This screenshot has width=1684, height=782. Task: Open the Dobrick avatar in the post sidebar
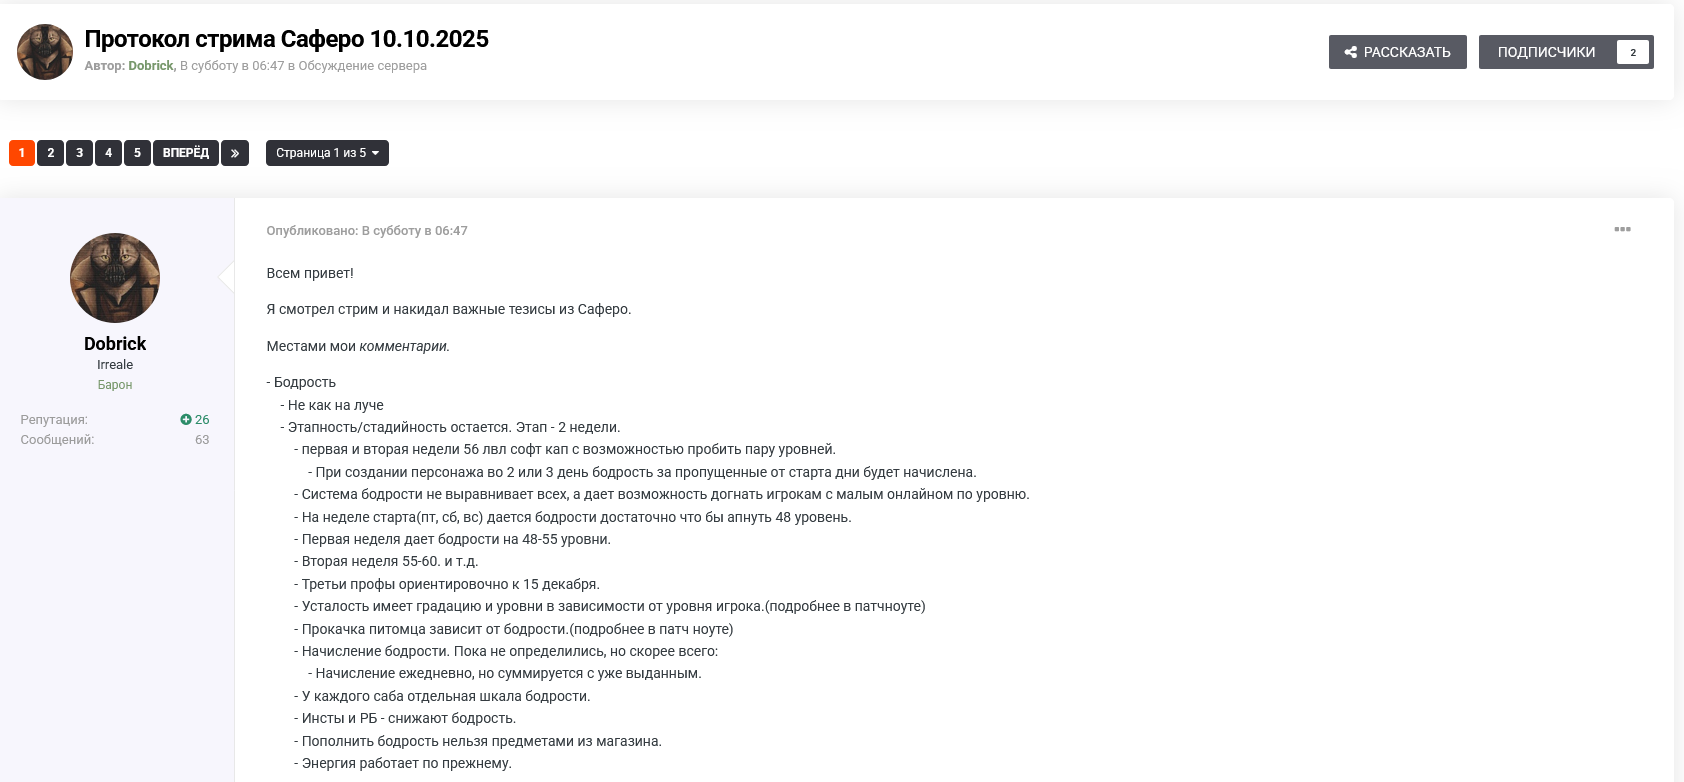[x=115, y=278]
